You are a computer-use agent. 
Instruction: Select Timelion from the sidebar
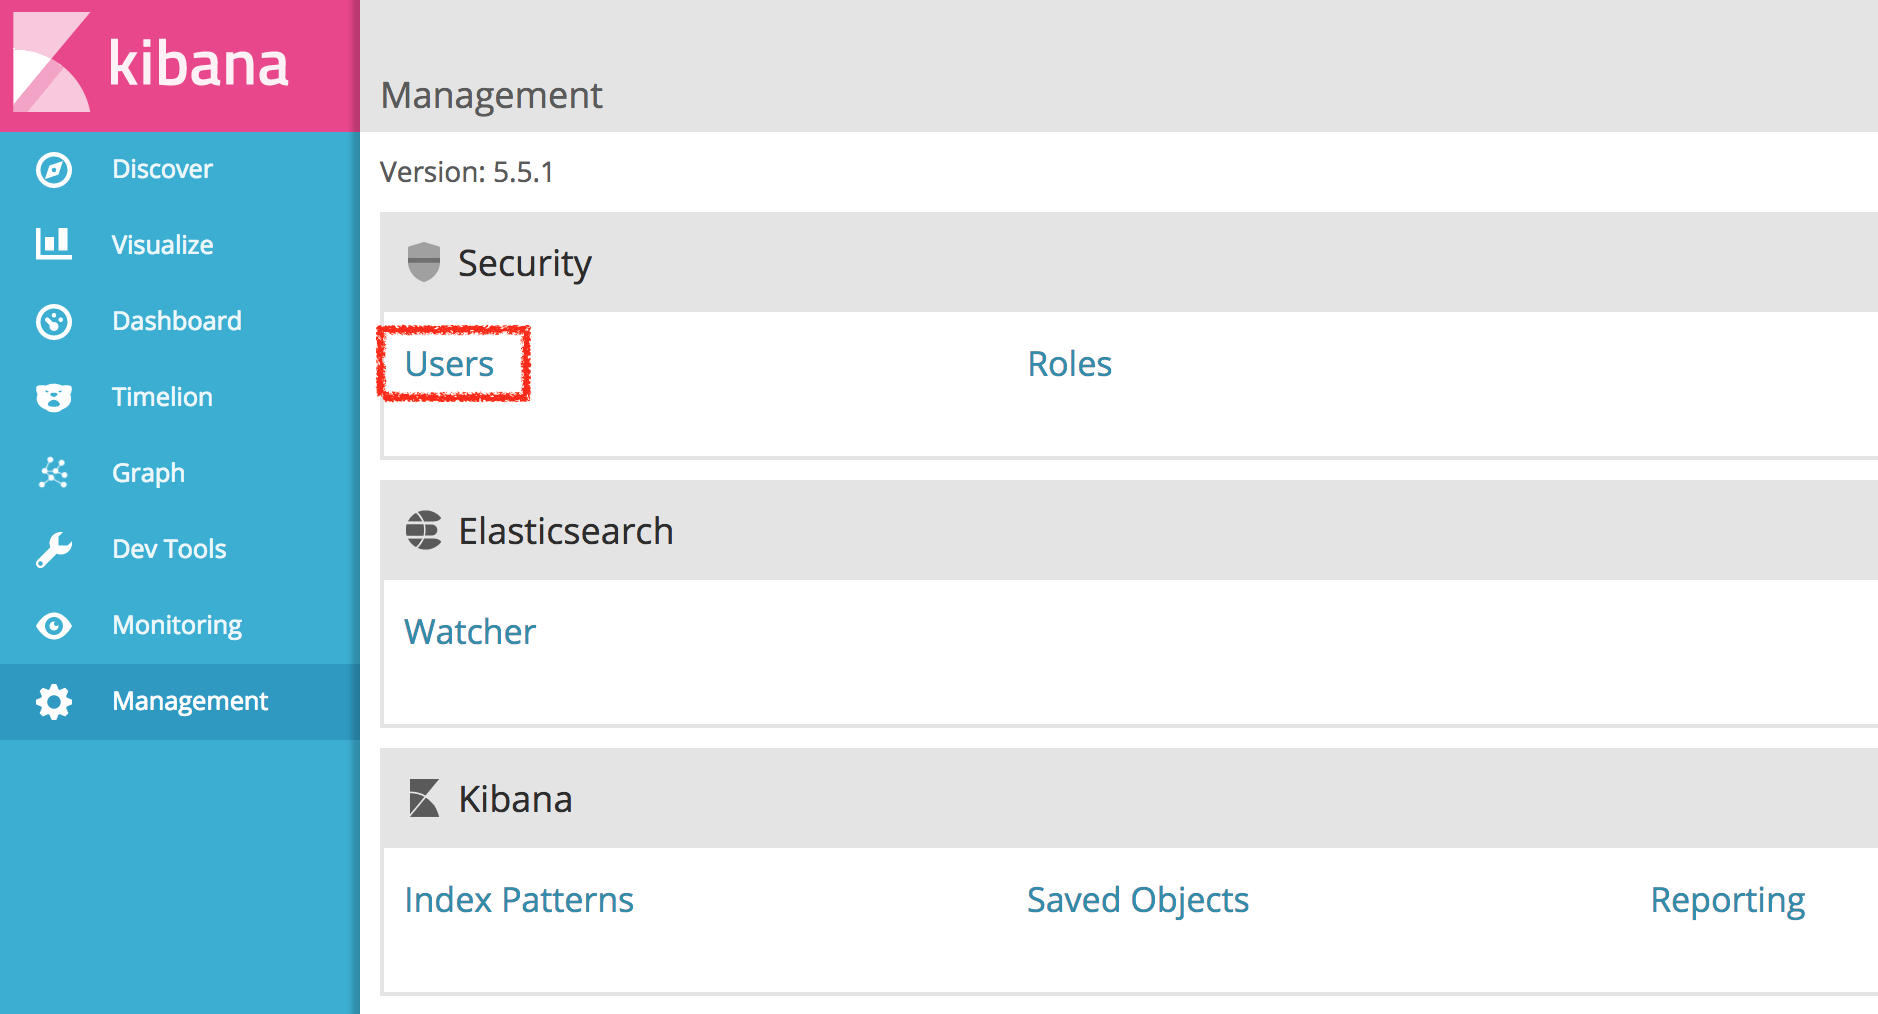point(180,397)
